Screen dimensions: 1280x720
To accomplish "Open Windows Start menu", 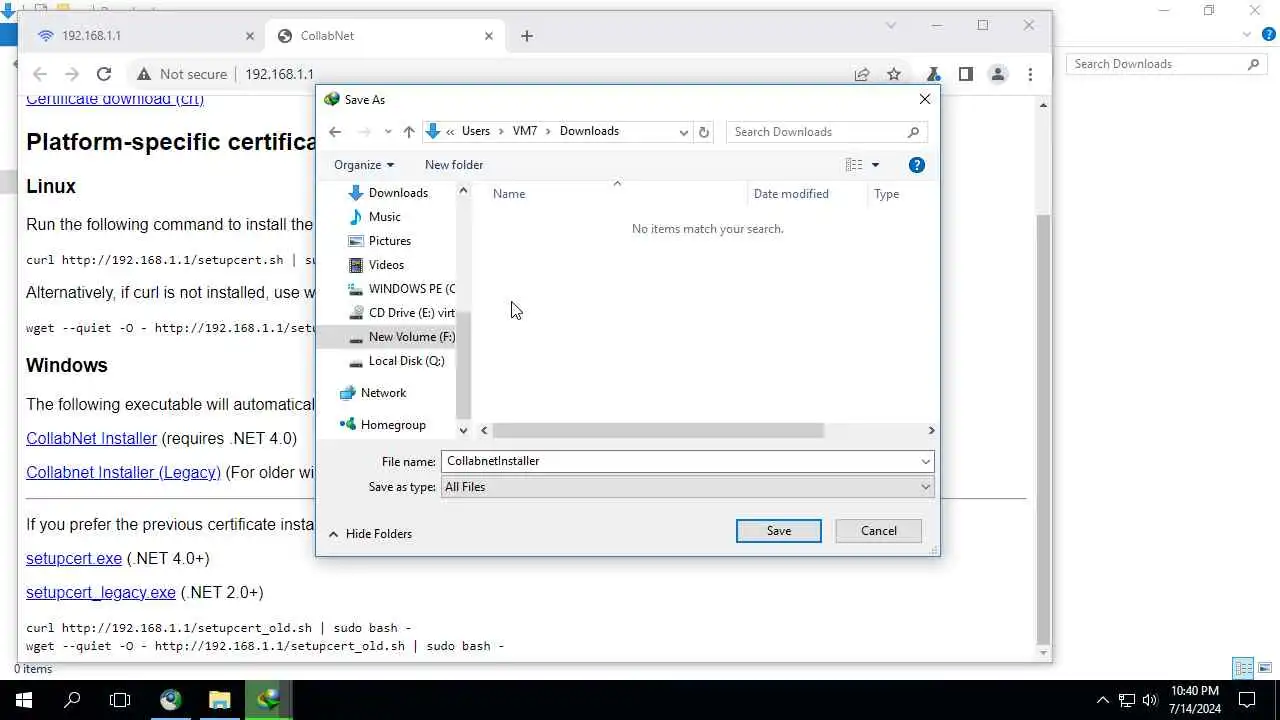I will (x=24, y=700).
